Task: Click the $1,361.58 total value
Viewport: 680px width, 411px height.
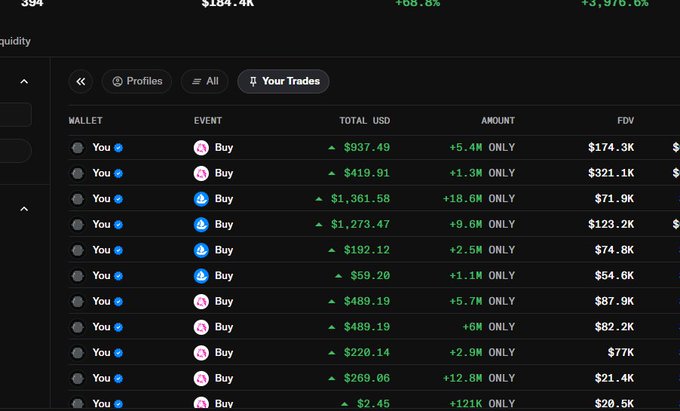Action: [360, 199]
